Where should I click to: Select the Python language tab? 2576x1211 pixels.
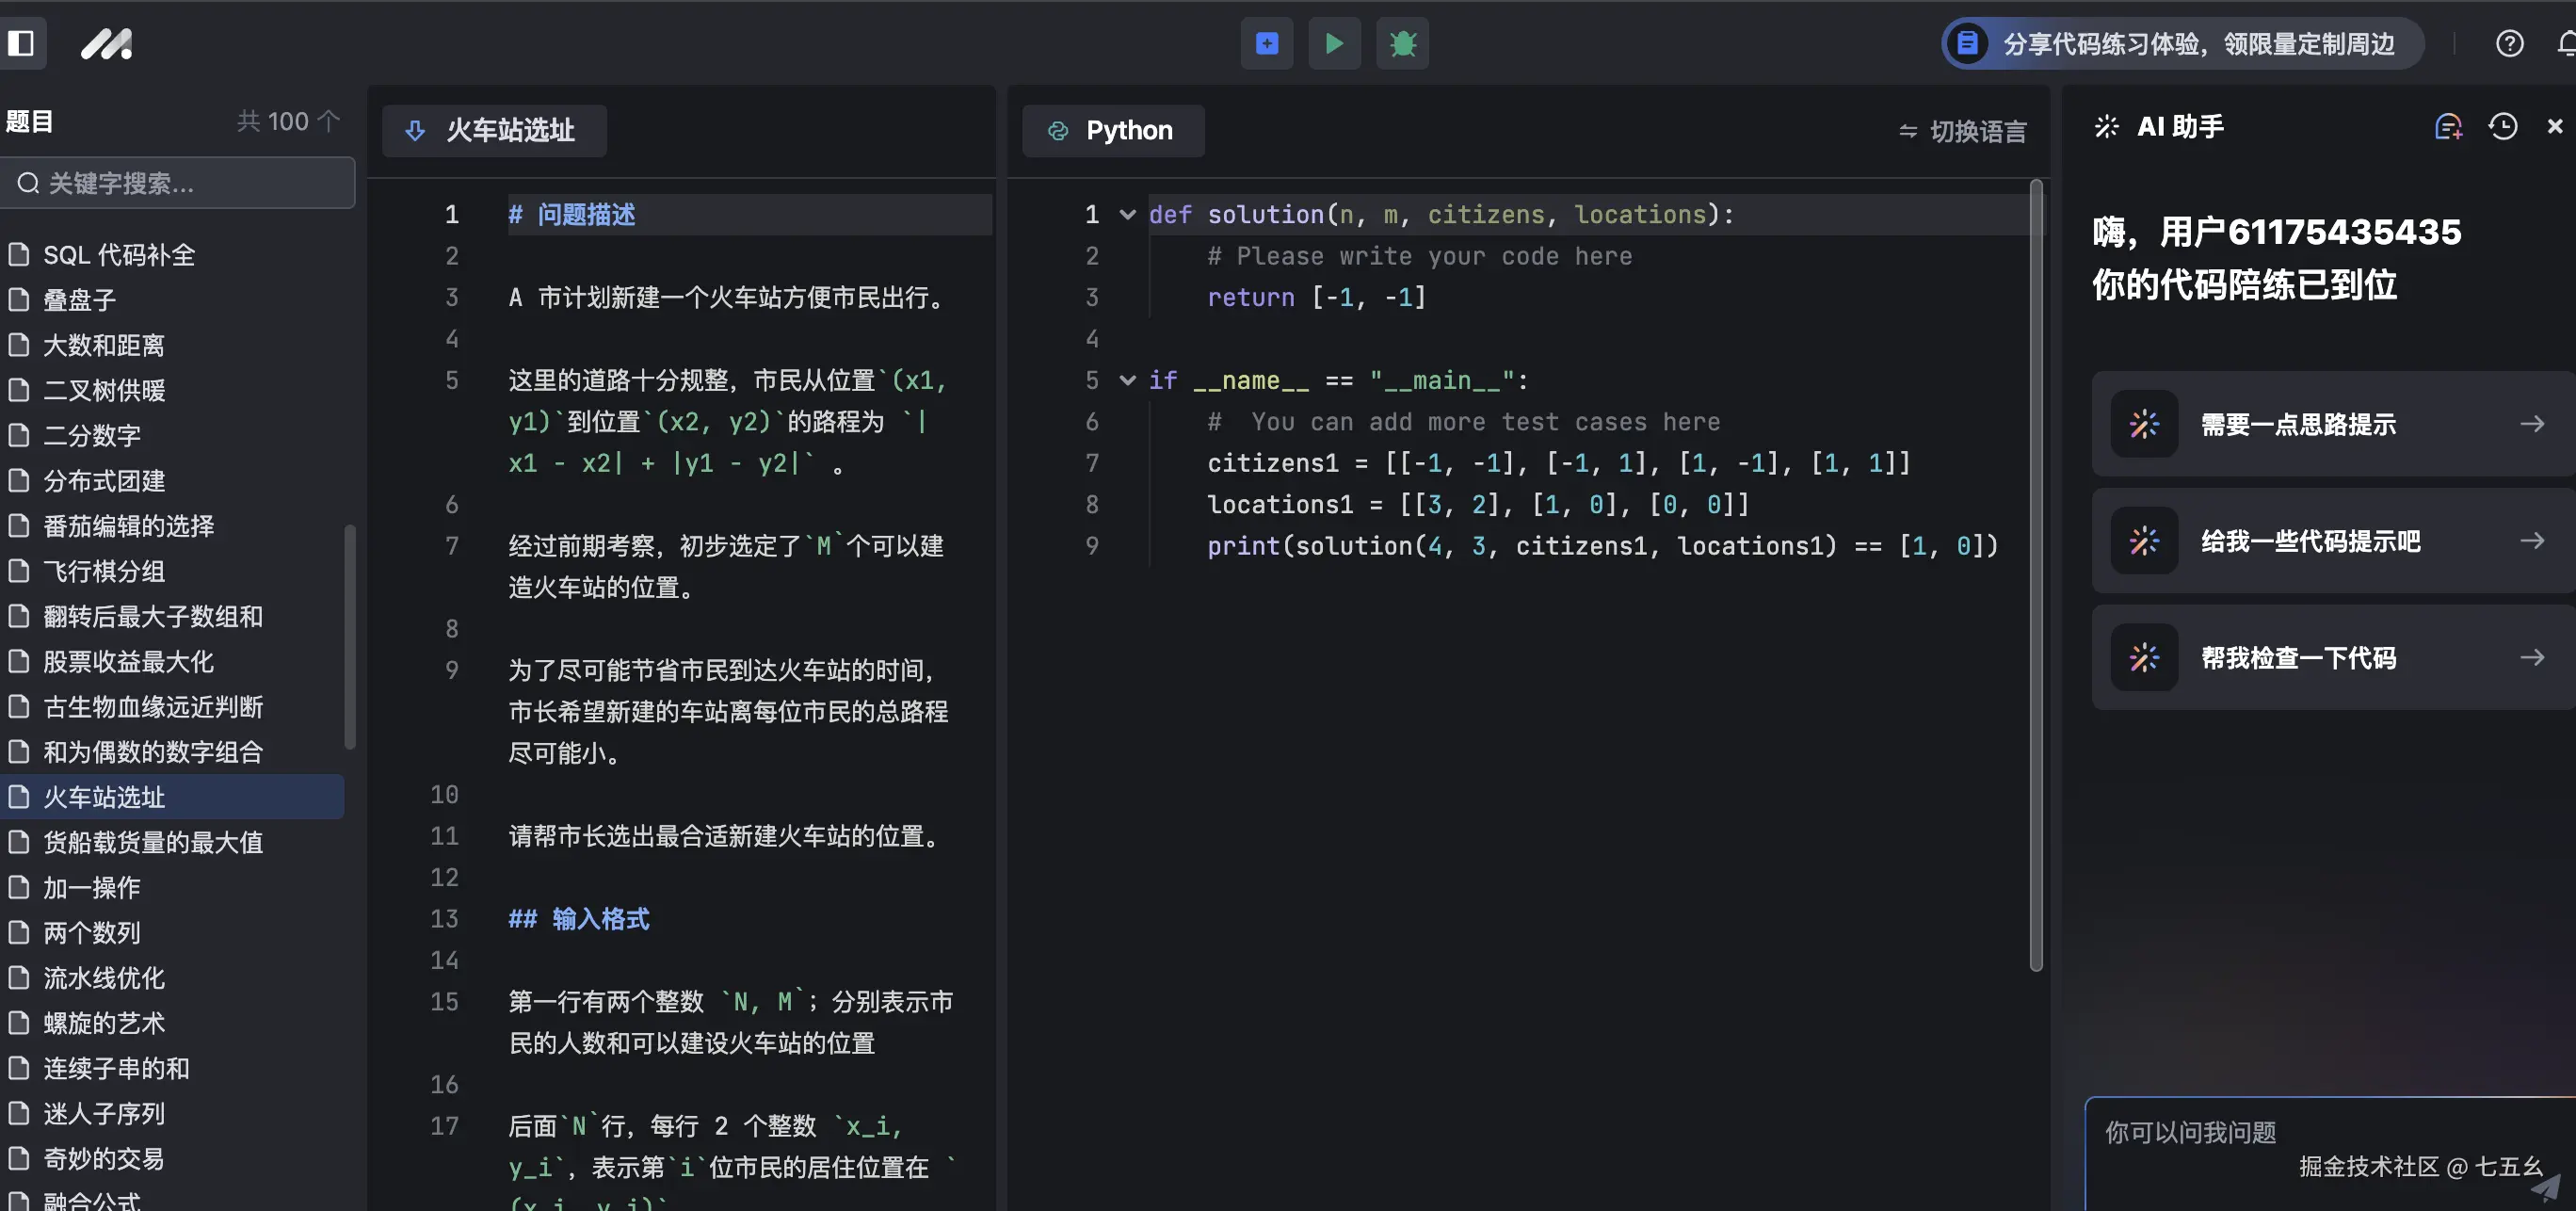[1112, 130]
